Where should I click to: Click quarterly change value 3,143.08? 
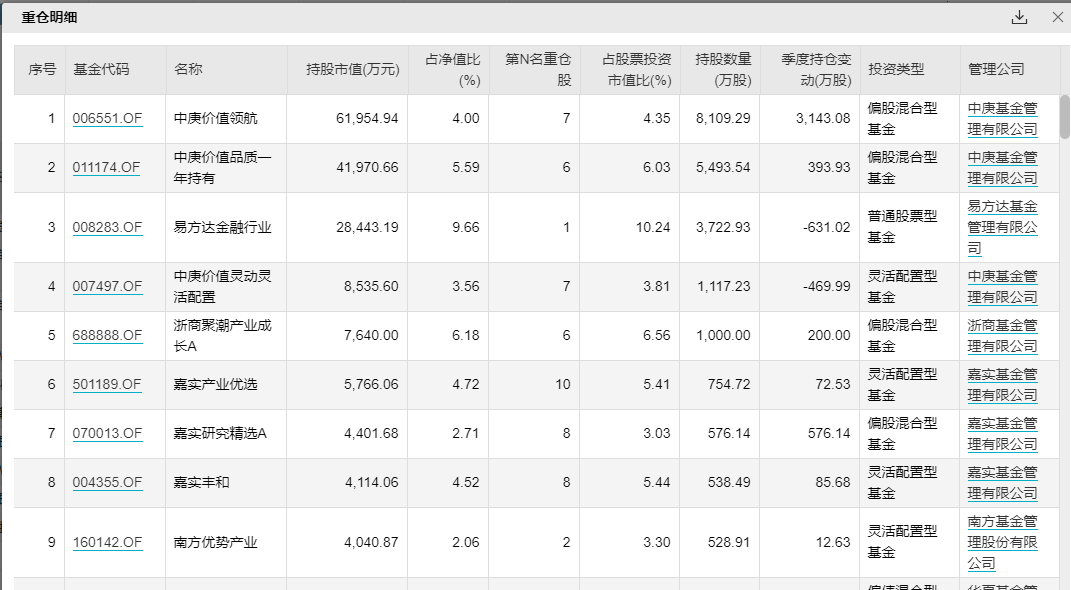823,118
